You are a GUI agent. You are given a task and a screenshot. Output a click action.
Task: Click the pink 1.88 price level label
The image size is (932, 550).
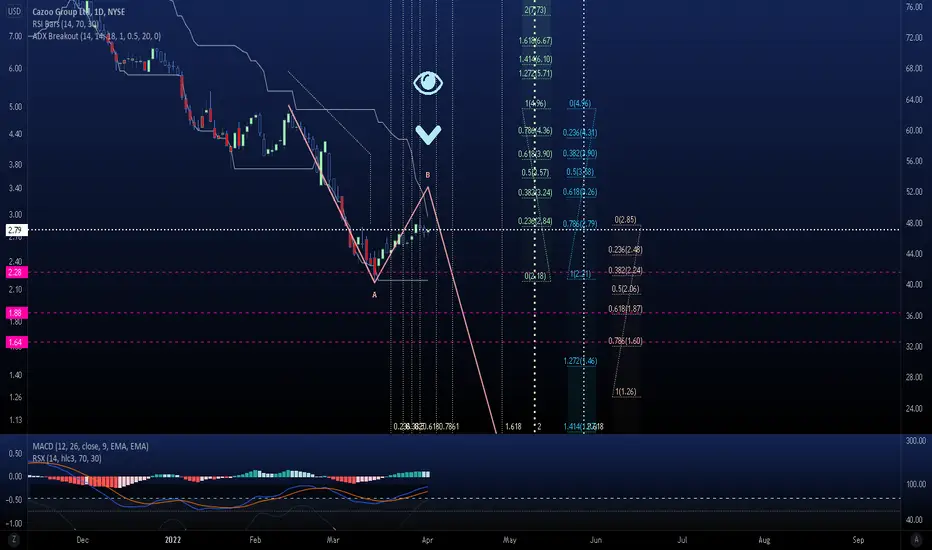pyautogui.click(x=16, y=313)
